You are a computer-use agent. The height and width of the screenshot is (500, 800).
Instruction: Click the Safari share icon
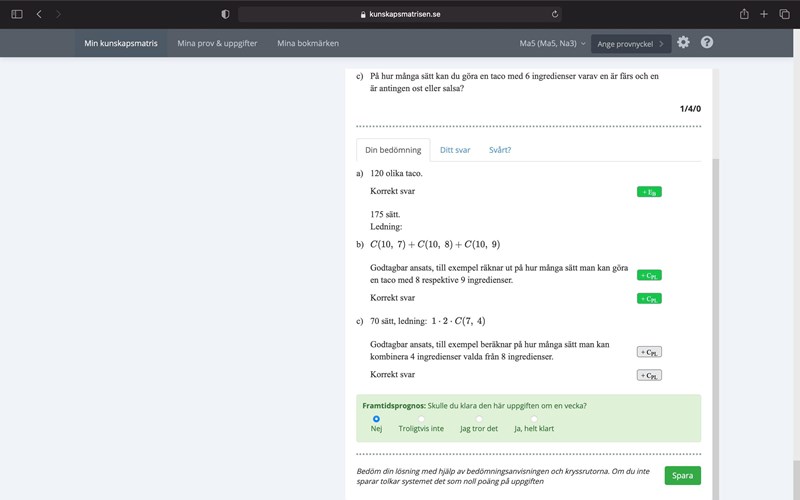[x=744, y=14]
